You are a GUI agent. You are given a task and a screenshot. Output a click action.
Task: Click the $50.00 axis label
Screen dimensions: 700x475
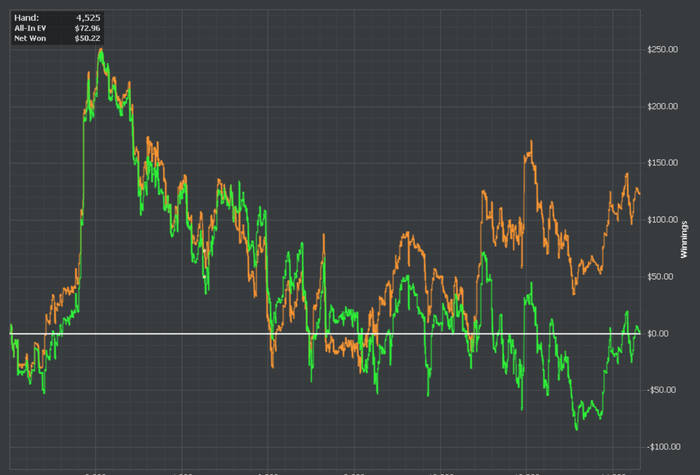660,277
